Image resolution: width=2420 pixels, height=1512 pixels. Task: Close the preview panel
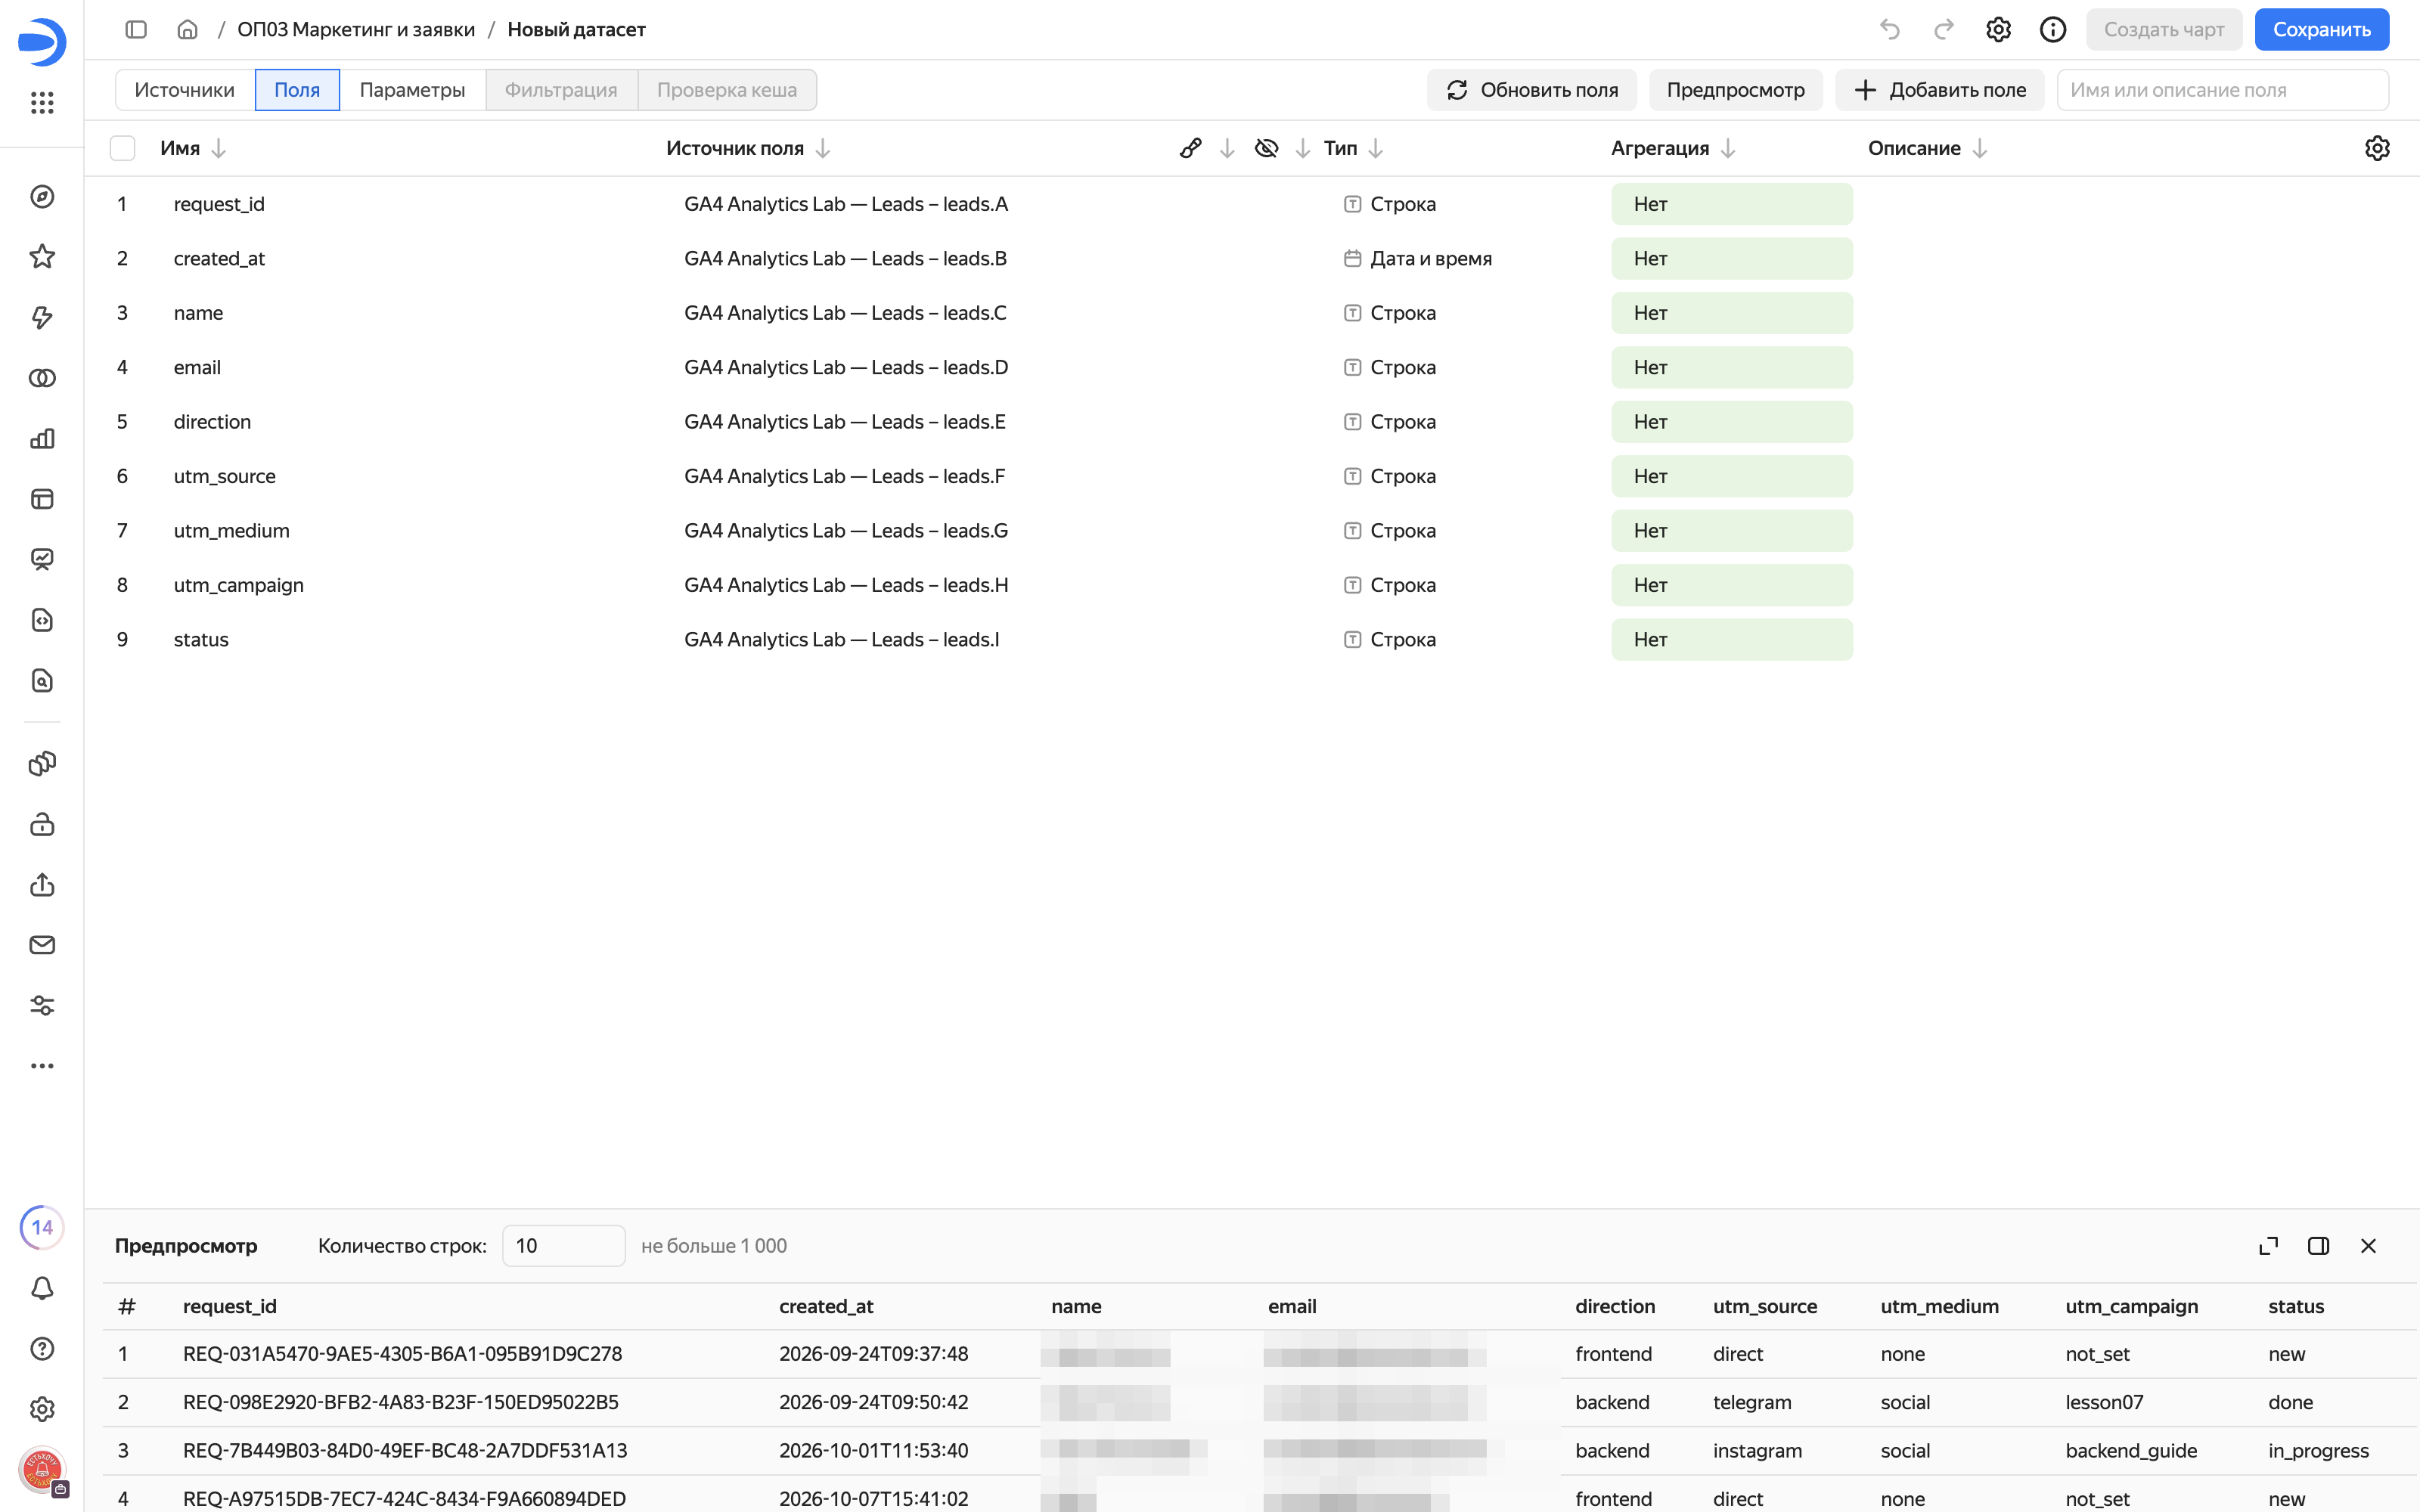pos(2368,1246)
